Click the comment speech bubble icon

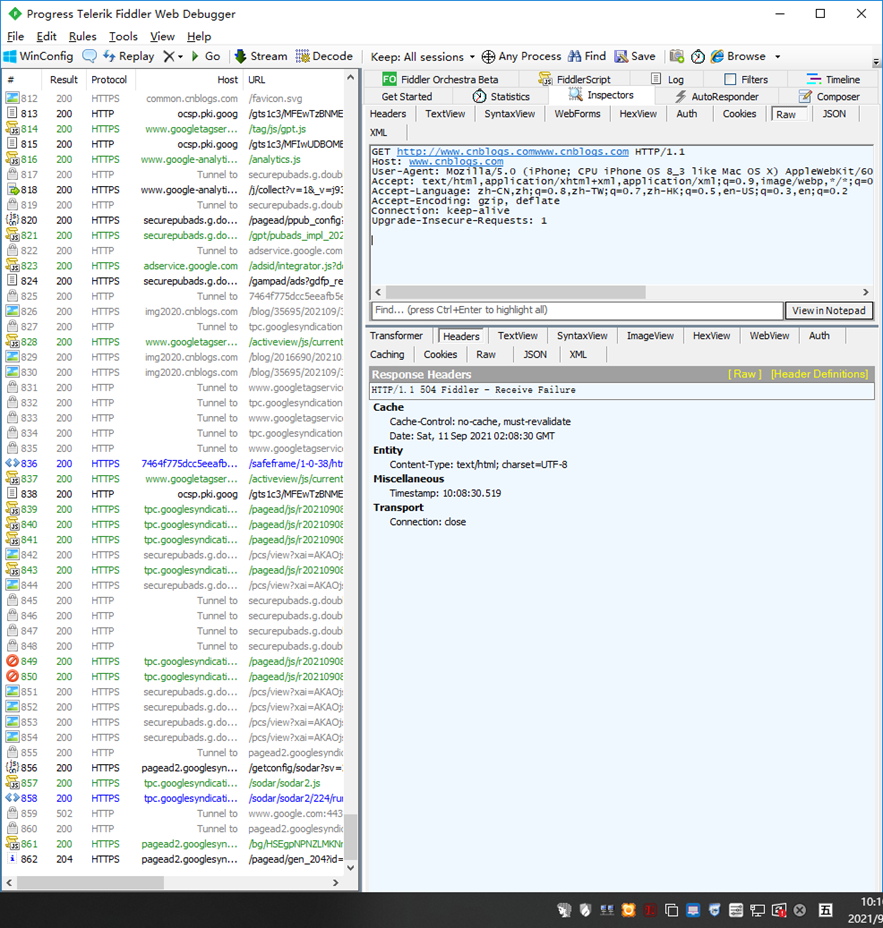89,56
